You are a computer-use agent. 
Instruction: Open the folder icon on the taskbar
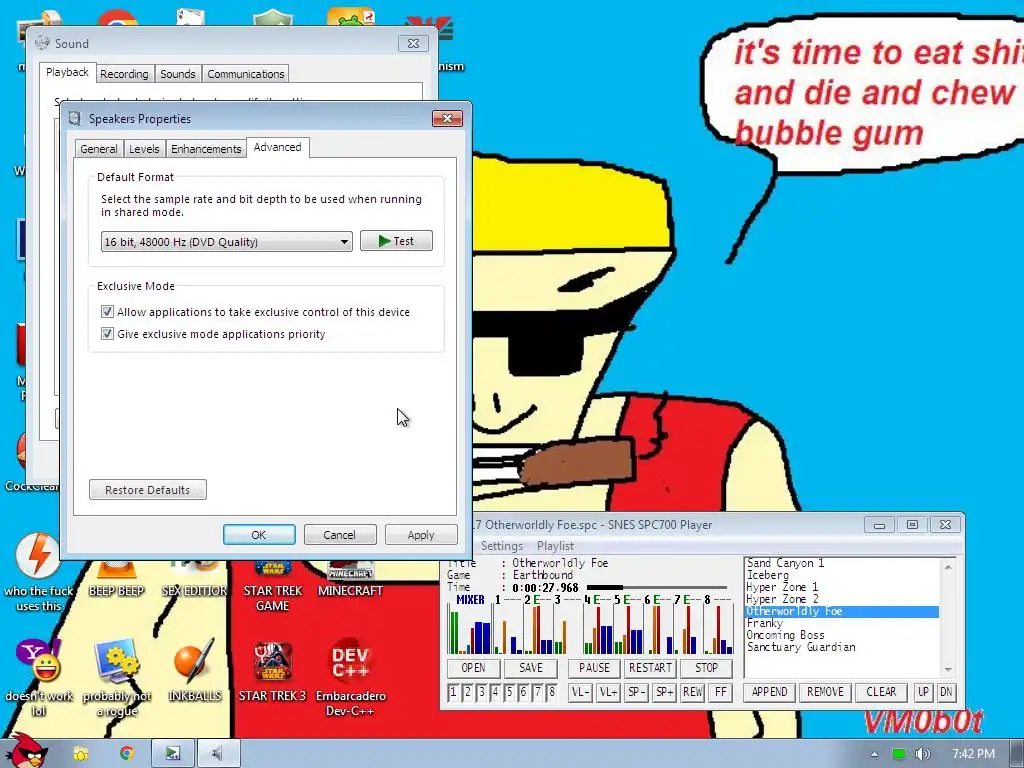point(81,754)
